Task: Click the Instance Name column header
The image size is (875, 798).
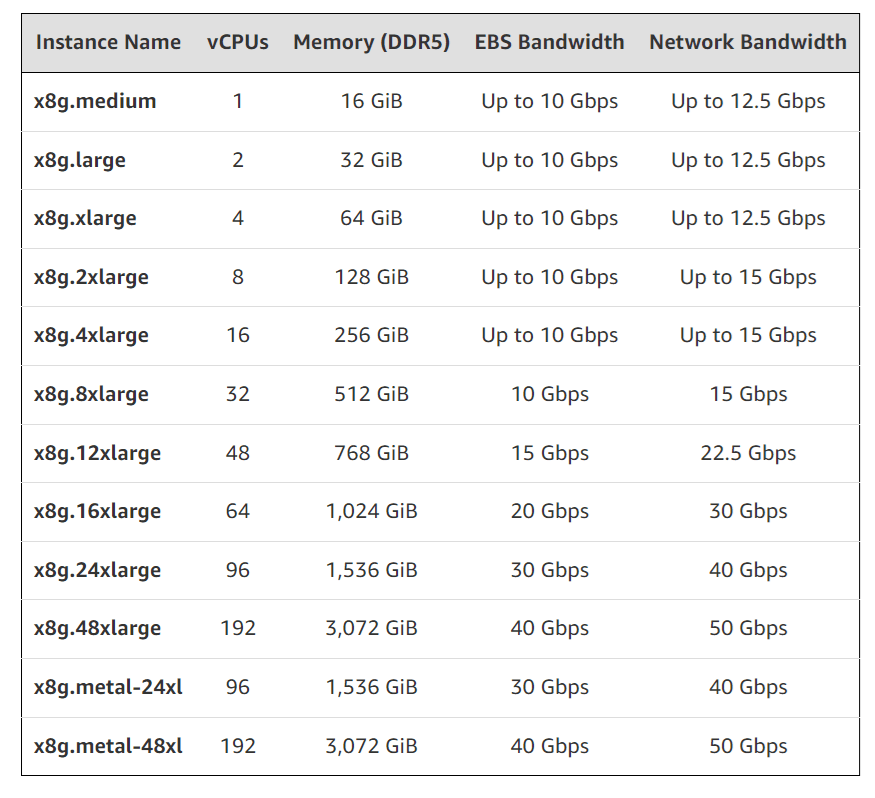Action: 108,42
